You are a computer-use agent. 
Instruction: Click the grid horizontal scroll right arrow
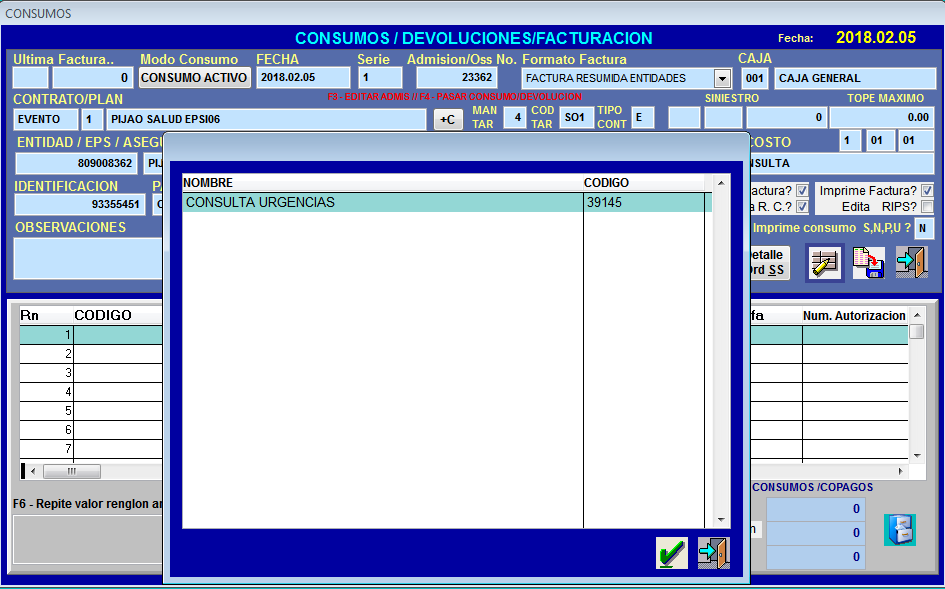[901, 471]
